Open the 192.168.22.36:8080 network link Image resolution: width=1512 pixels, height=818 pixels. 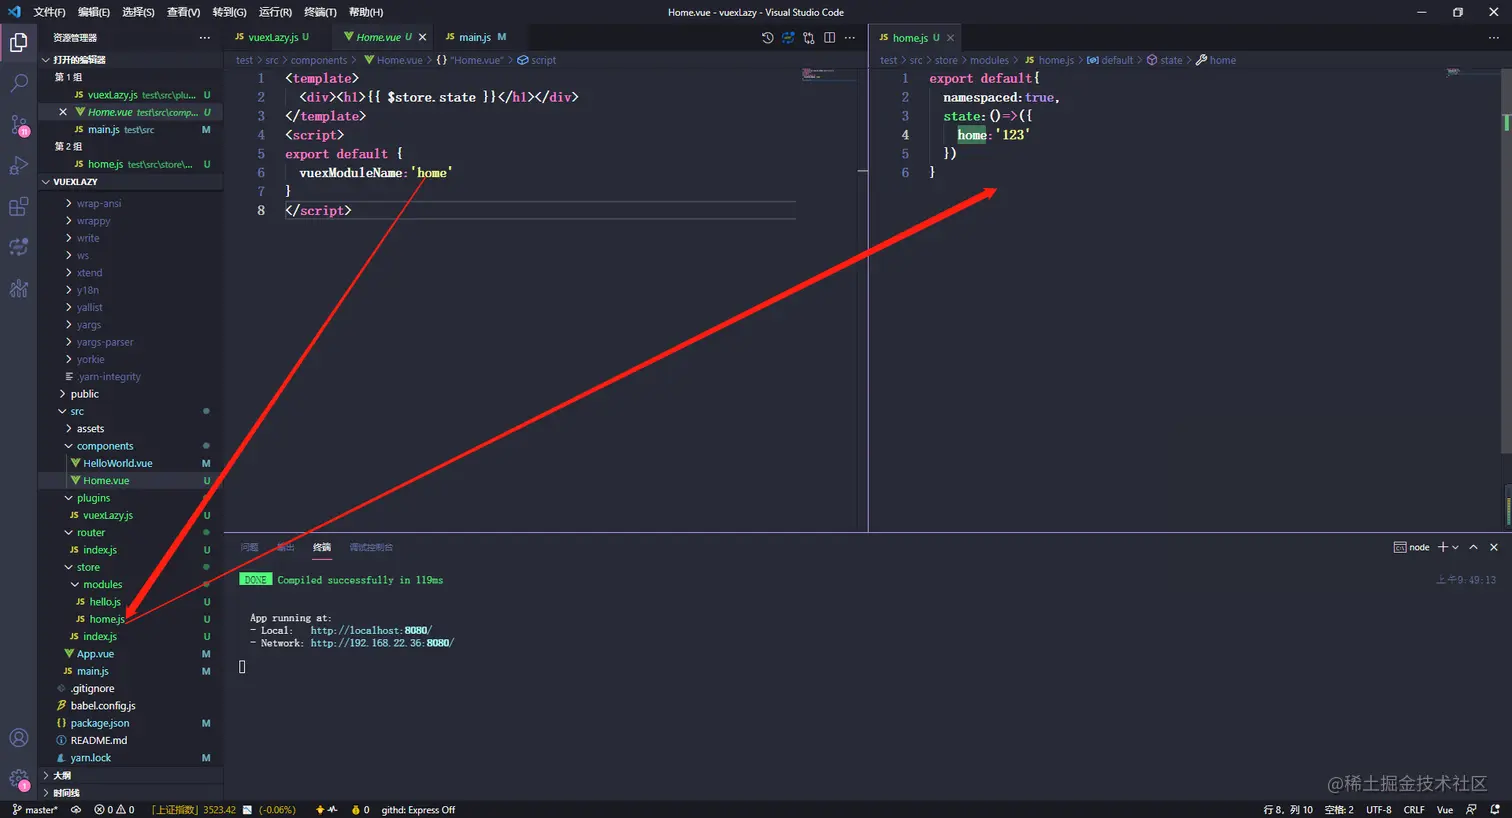click(382, 643)
